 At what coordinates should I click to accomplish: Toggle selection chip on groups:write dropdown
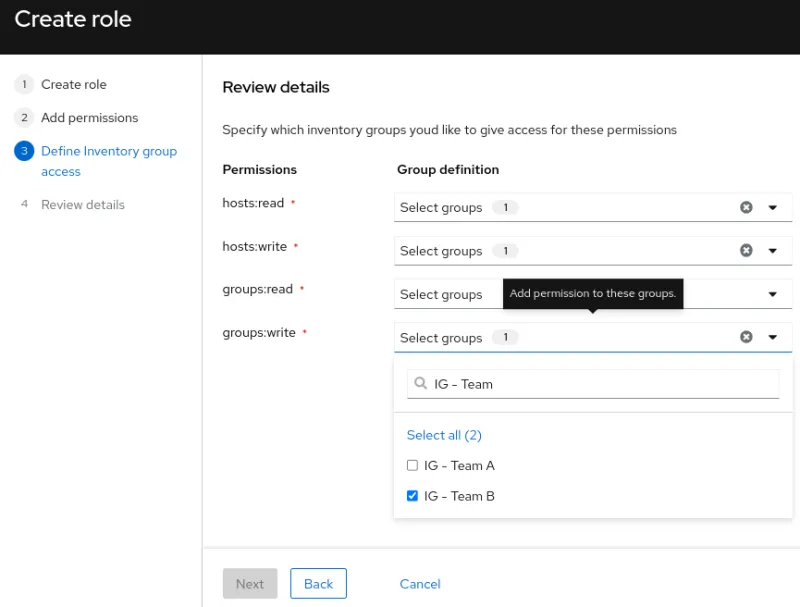pos(505,337)
